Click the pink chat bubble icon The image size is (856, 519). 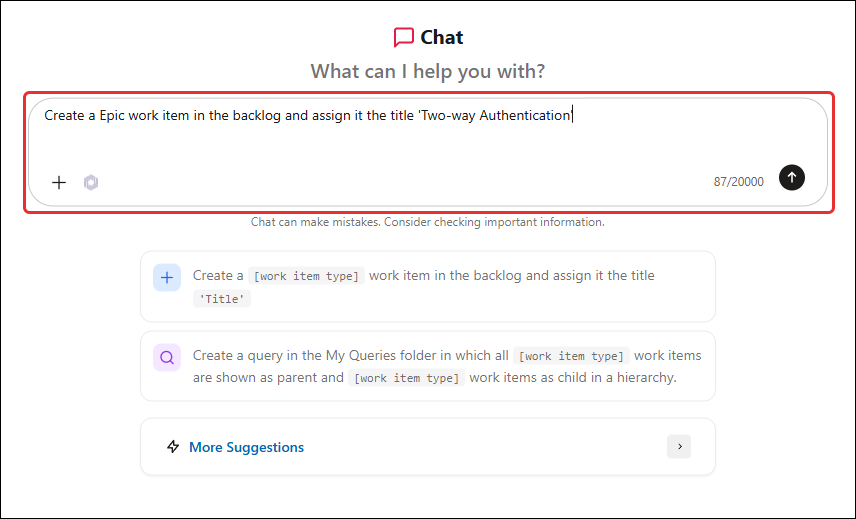(403, 38)
